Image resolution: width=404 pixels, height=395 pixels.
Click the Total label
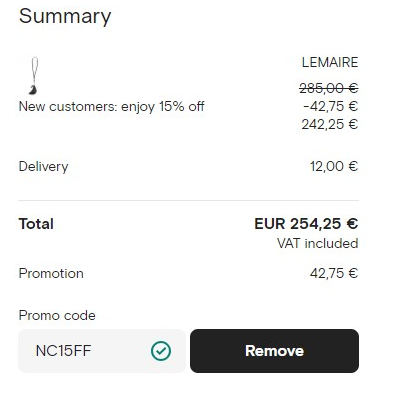click(36, 224)
